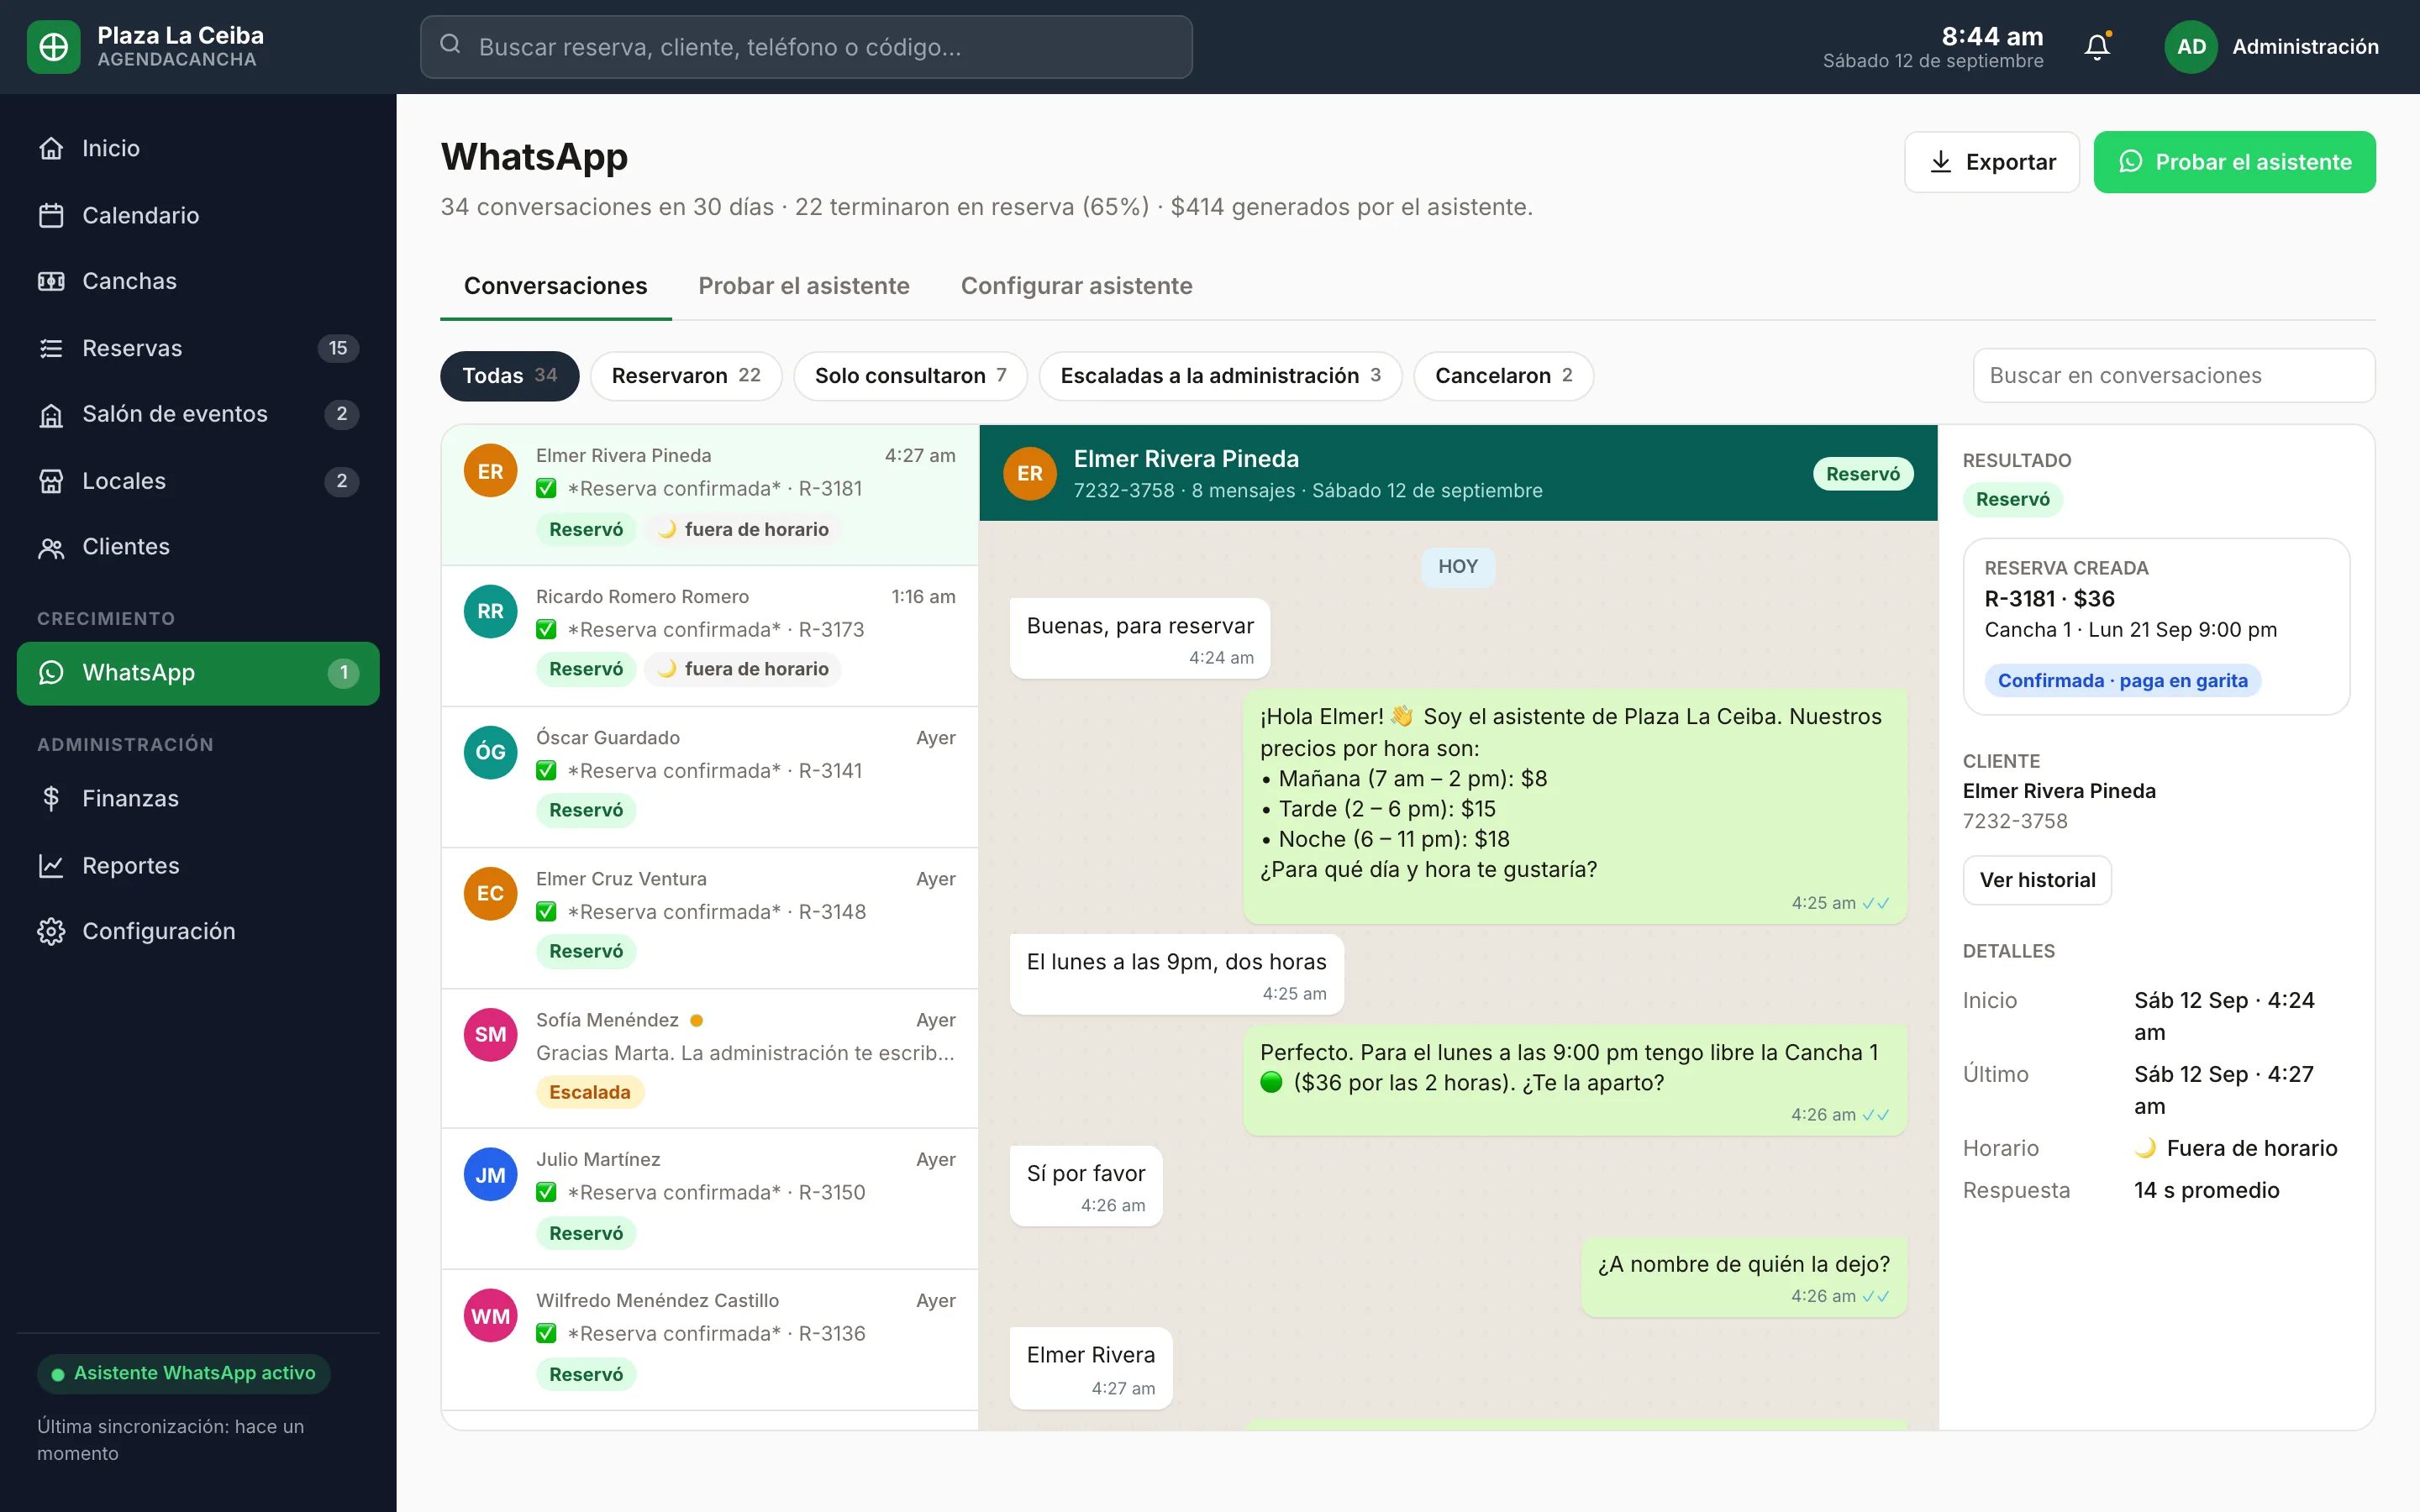Click green Probar el asistente button
Viewport: 2420px width, 1512px height.
[2234, 162]
